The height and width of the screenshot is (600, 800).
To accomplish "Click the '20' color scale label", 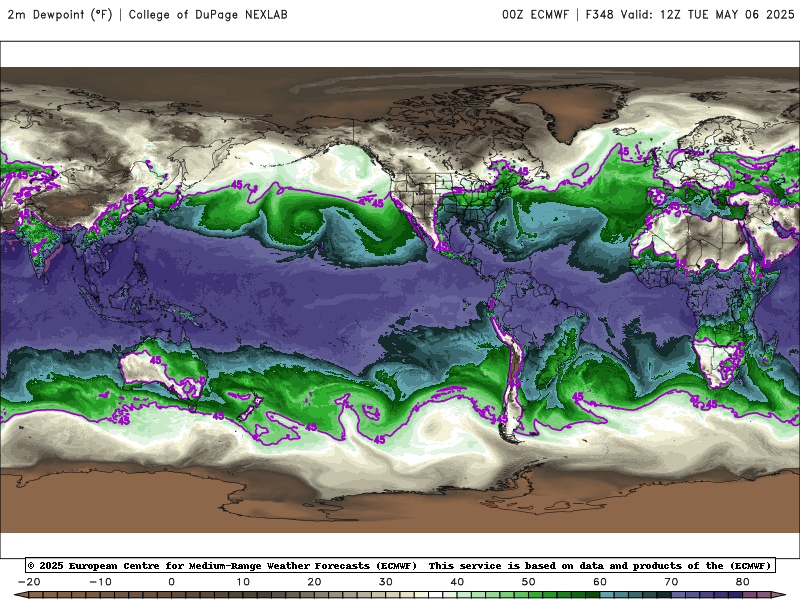I will click(x=314, y=582).
